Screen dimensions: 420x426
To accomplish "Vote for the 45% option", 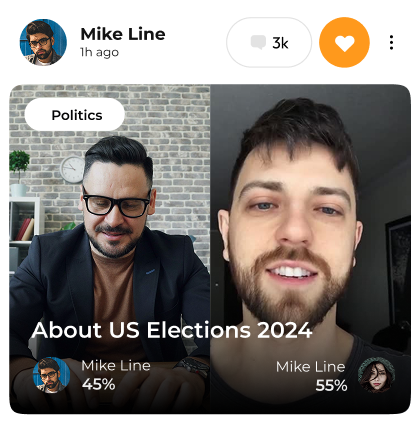I will [99, 384].
